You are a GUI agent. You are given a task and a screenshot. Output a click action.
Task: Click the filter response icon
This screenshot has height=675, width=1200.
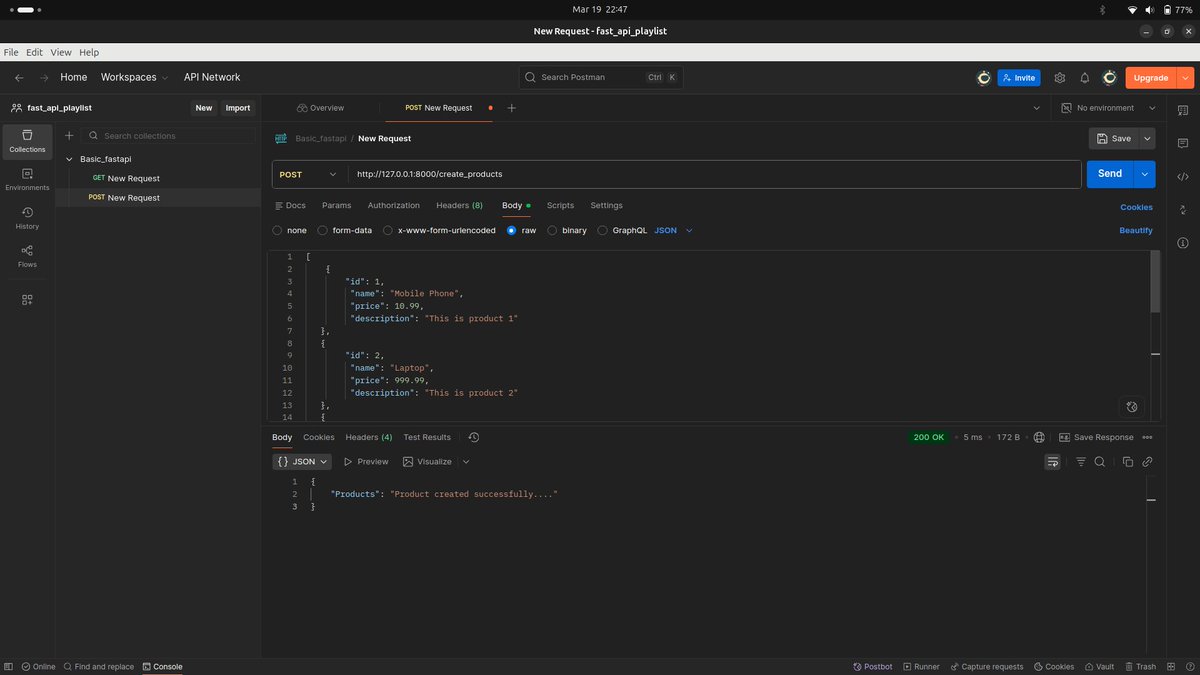[x=1081, y=462]
